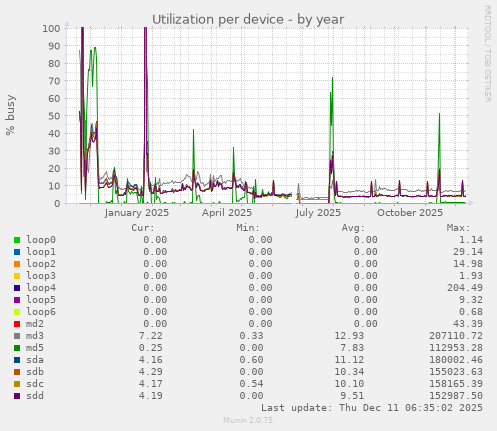Click the sda legend label

click(x=35, y=360)
